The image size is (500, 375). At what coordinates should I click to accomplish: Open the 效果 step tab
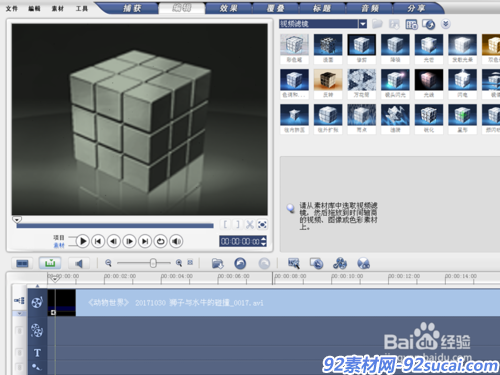click(x=229, y=8)
